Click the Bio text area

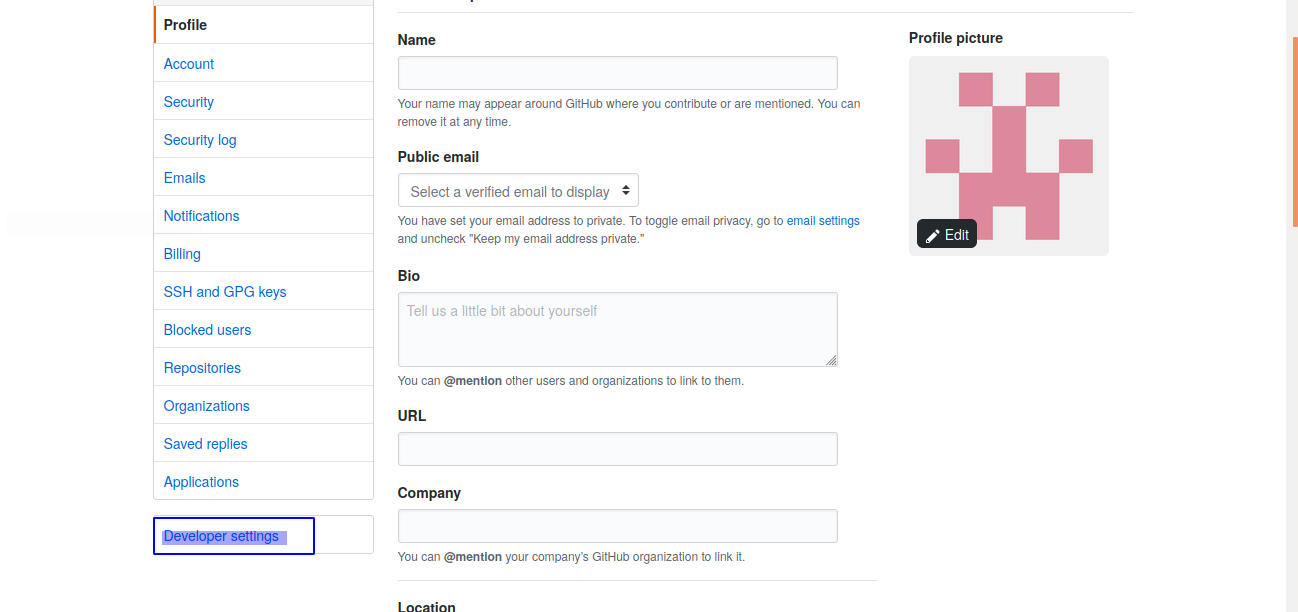click(617, 329)
